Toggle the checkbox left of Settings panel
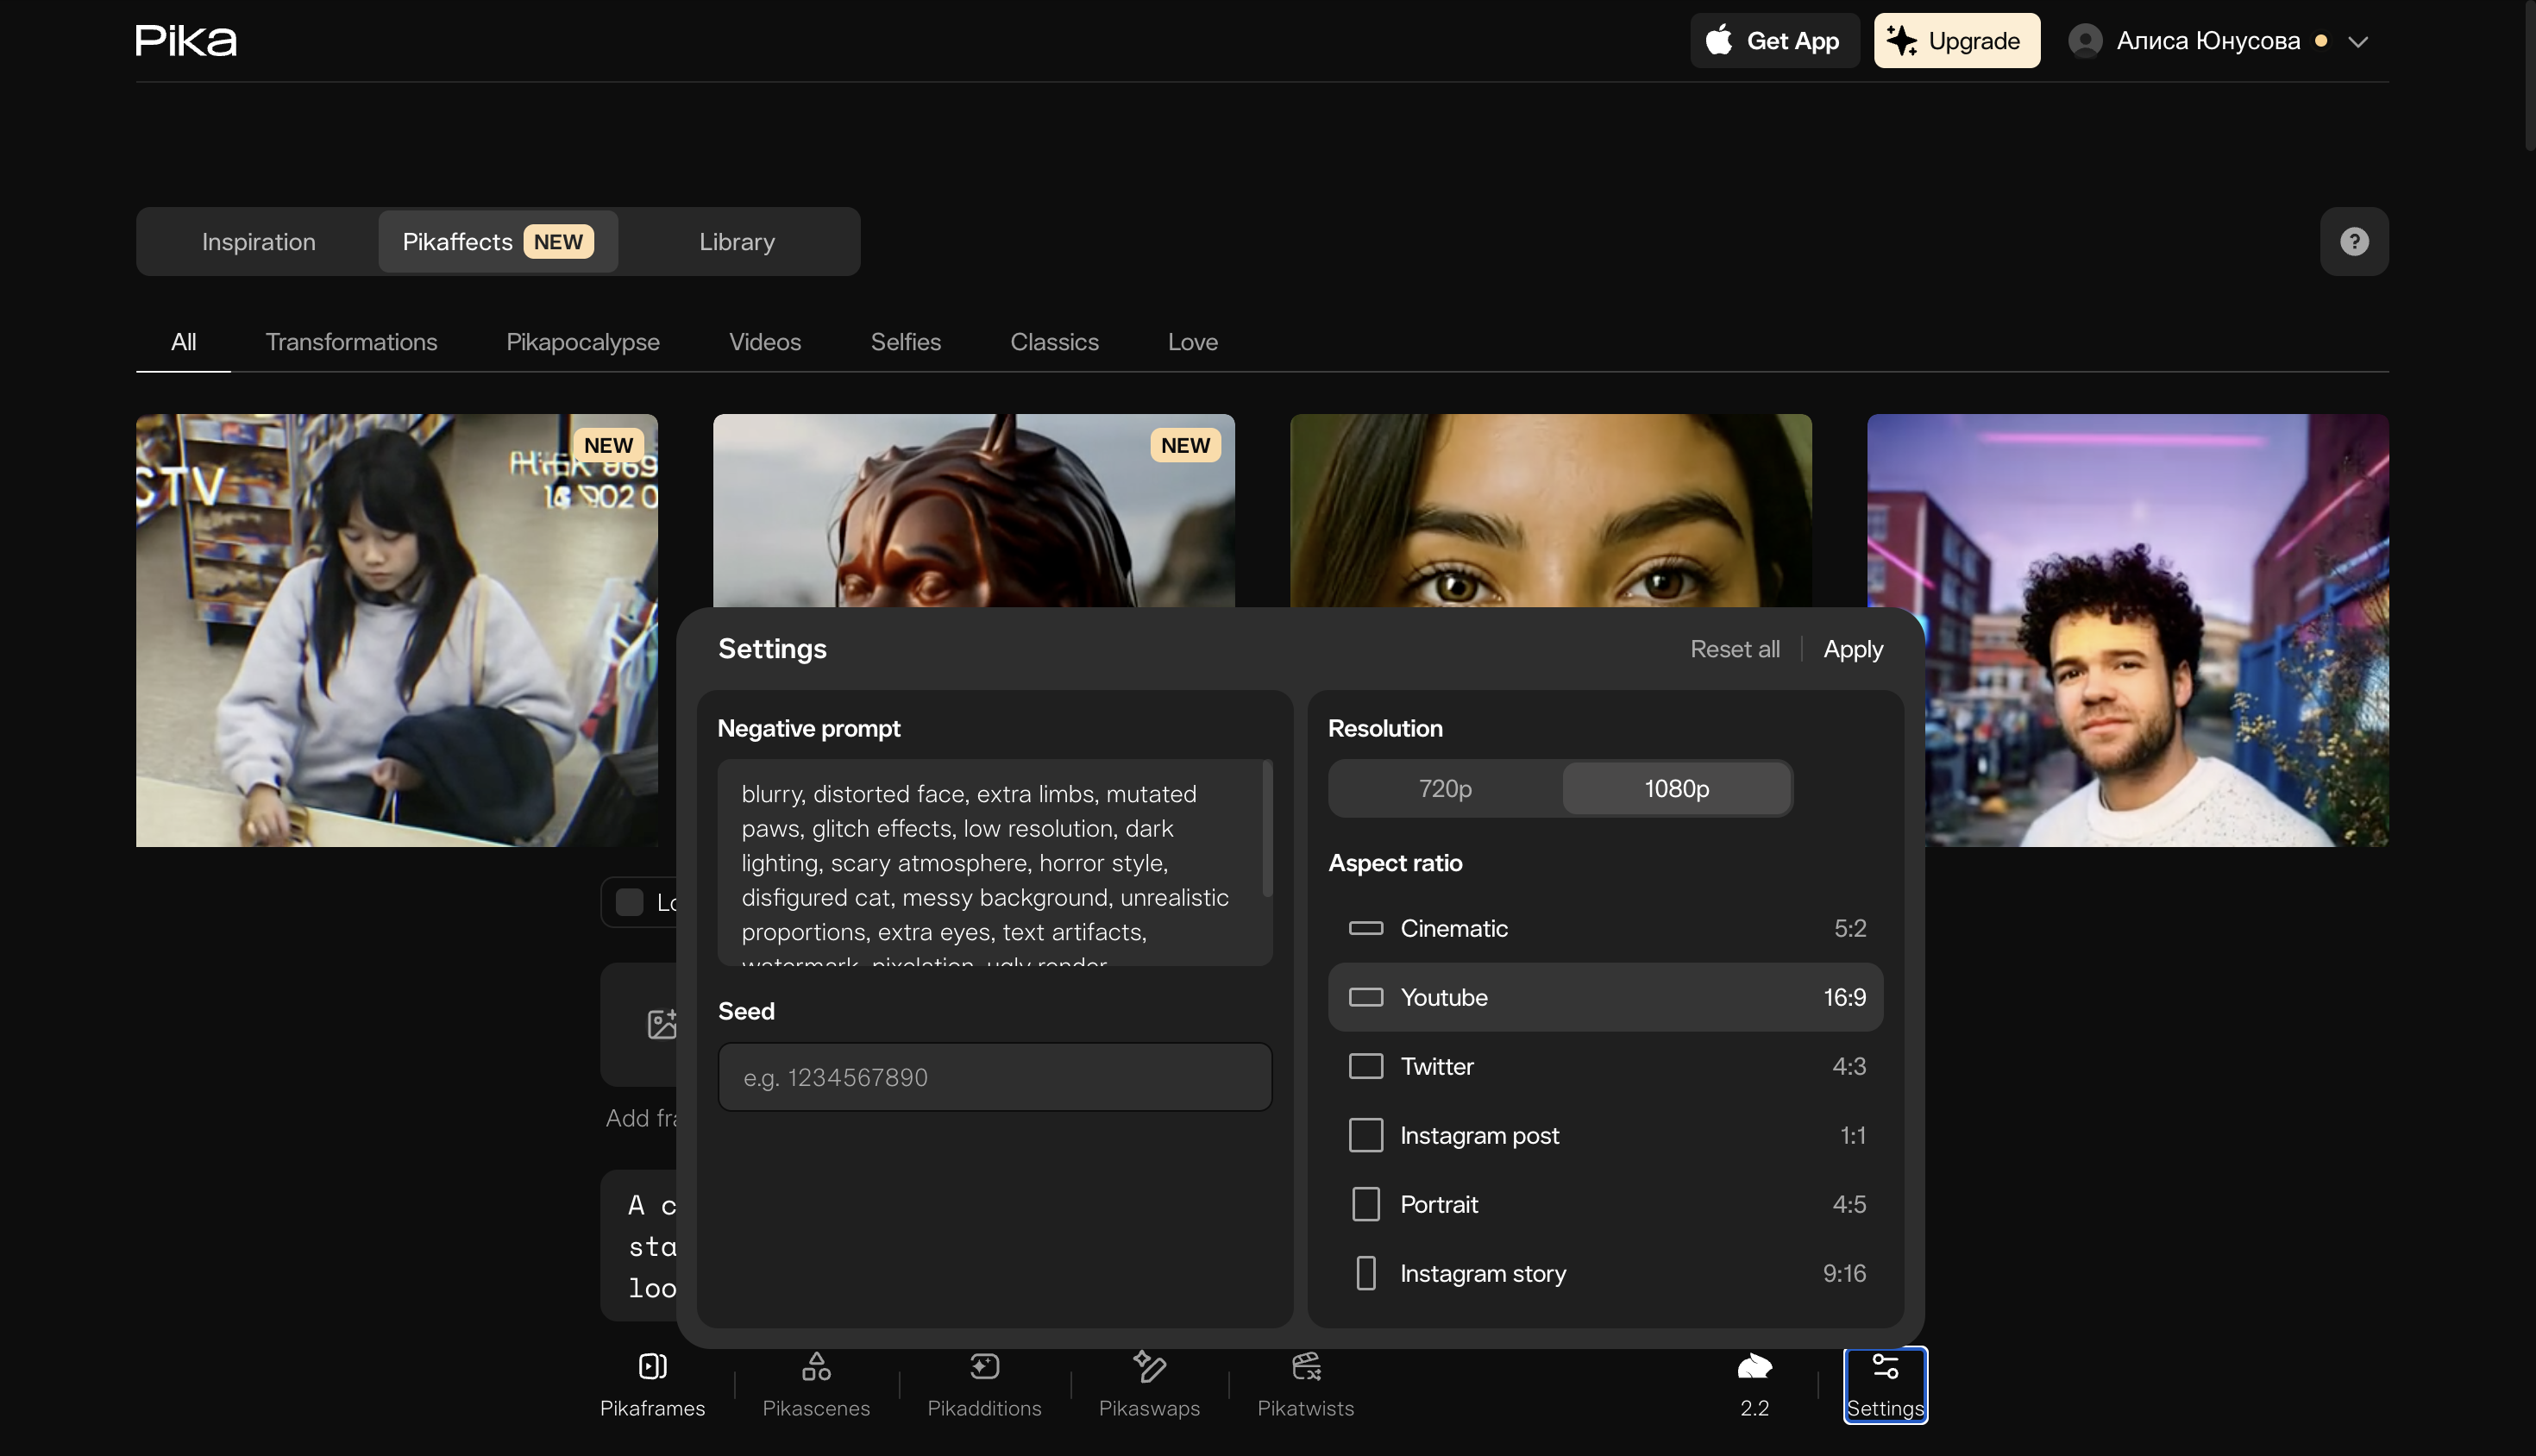This screenshot has width=2536, height=1456. (x=629, y=902)
